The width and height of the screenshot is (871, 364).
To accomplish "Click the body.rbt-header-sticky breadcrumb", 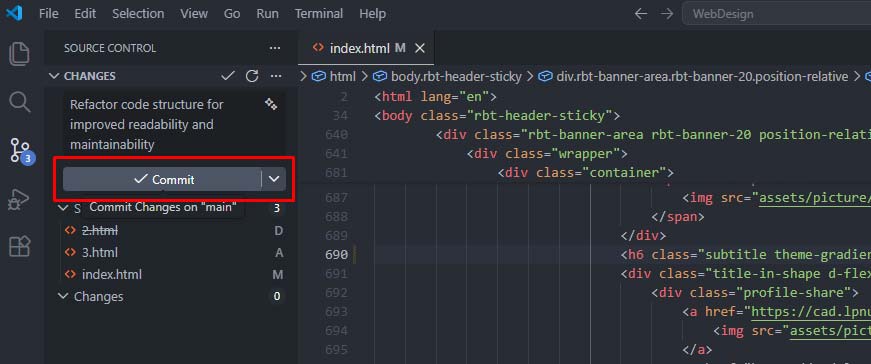I will click(x=448, y=76).
